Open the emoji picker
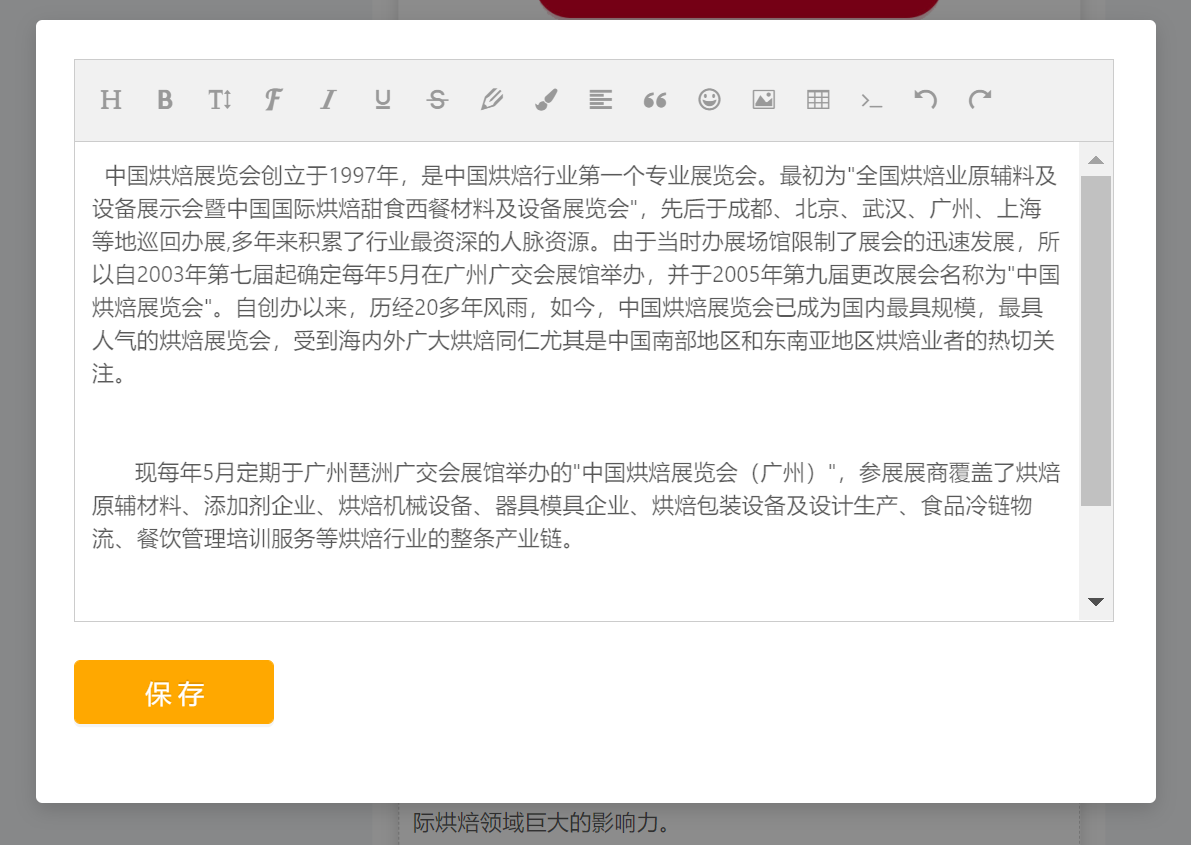 click(x=709, y=100)
